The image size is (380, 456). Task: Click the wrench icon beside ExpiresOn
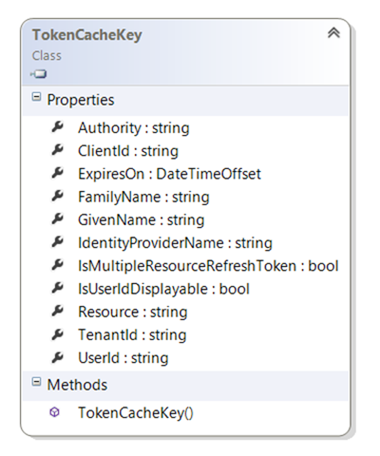pos(57,173)
